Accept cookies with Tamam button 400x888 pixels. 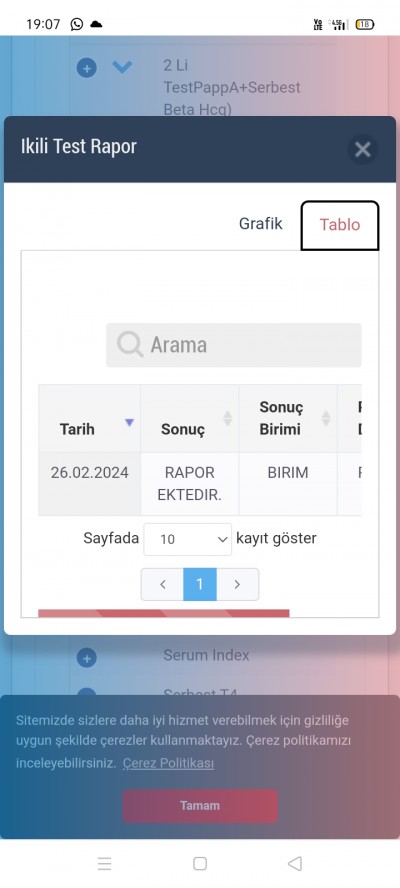pos(200,806)
